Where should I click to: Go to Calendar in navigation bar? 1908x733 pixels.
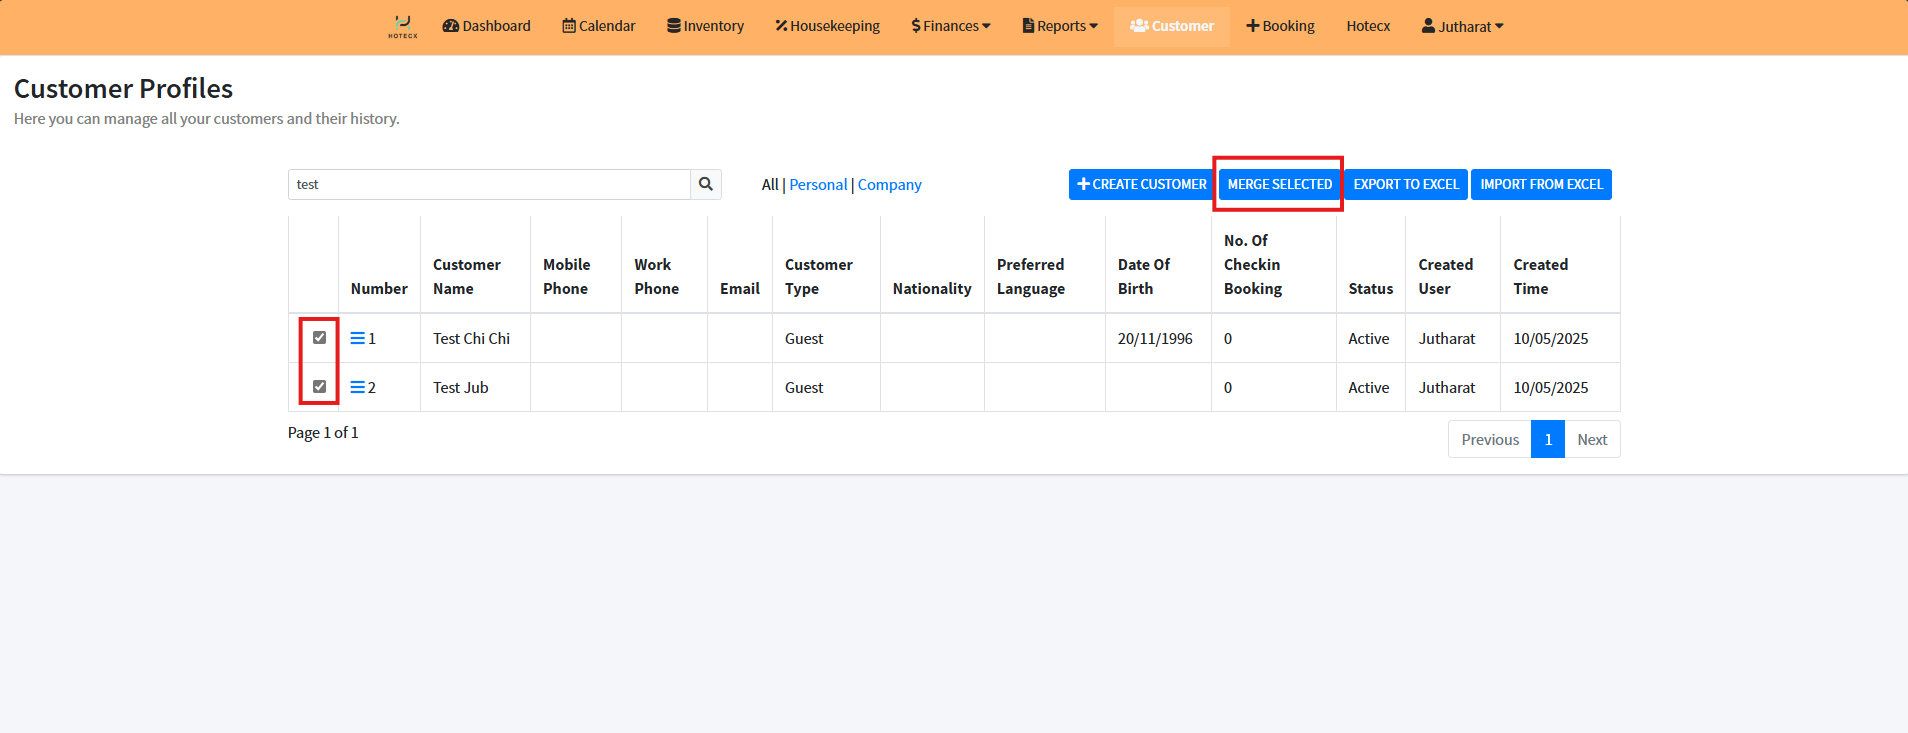coord(598,26)
